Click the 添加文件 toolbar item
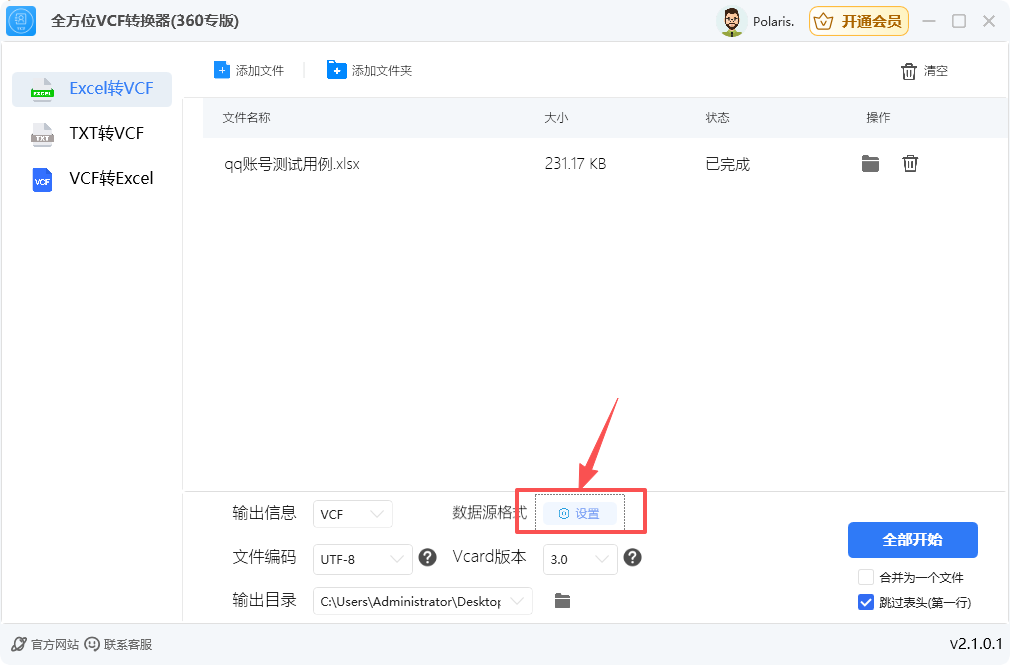 point(248,70)
